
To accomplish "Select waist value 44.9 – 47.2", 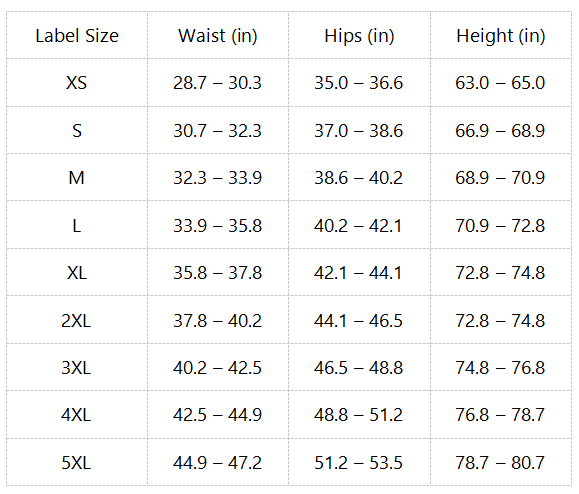I will [217, 462].
